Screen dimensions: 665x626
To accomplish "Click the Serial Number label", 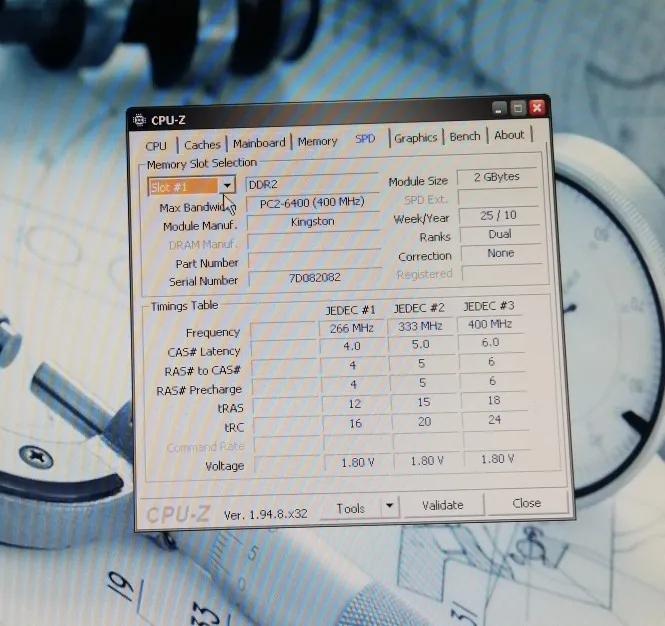I will pyautogui.click(x=204, y=282).
